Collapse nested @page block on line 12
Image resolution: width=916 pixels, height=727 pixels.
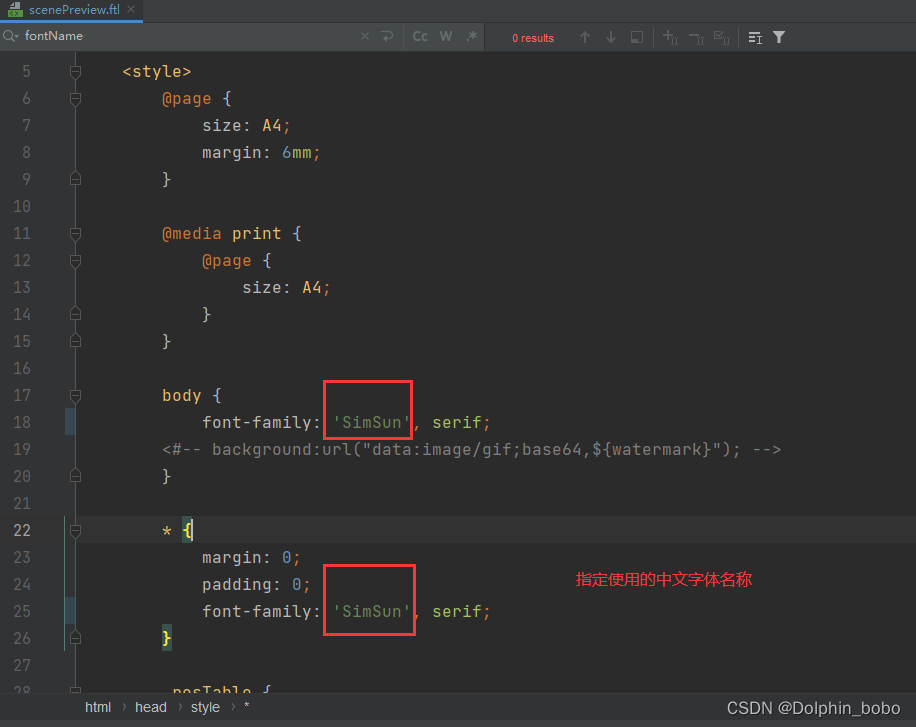coord(75,261)
